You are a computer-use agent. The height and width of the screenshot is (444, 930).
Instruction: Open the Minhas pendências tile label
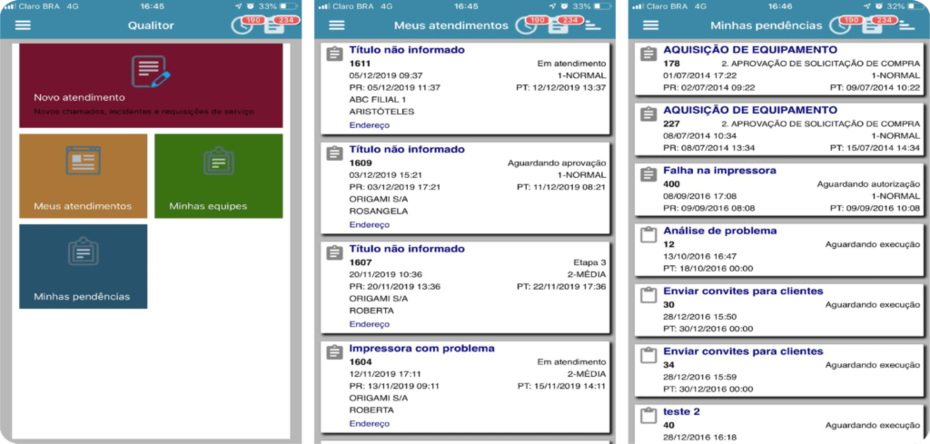click(82, 296)
